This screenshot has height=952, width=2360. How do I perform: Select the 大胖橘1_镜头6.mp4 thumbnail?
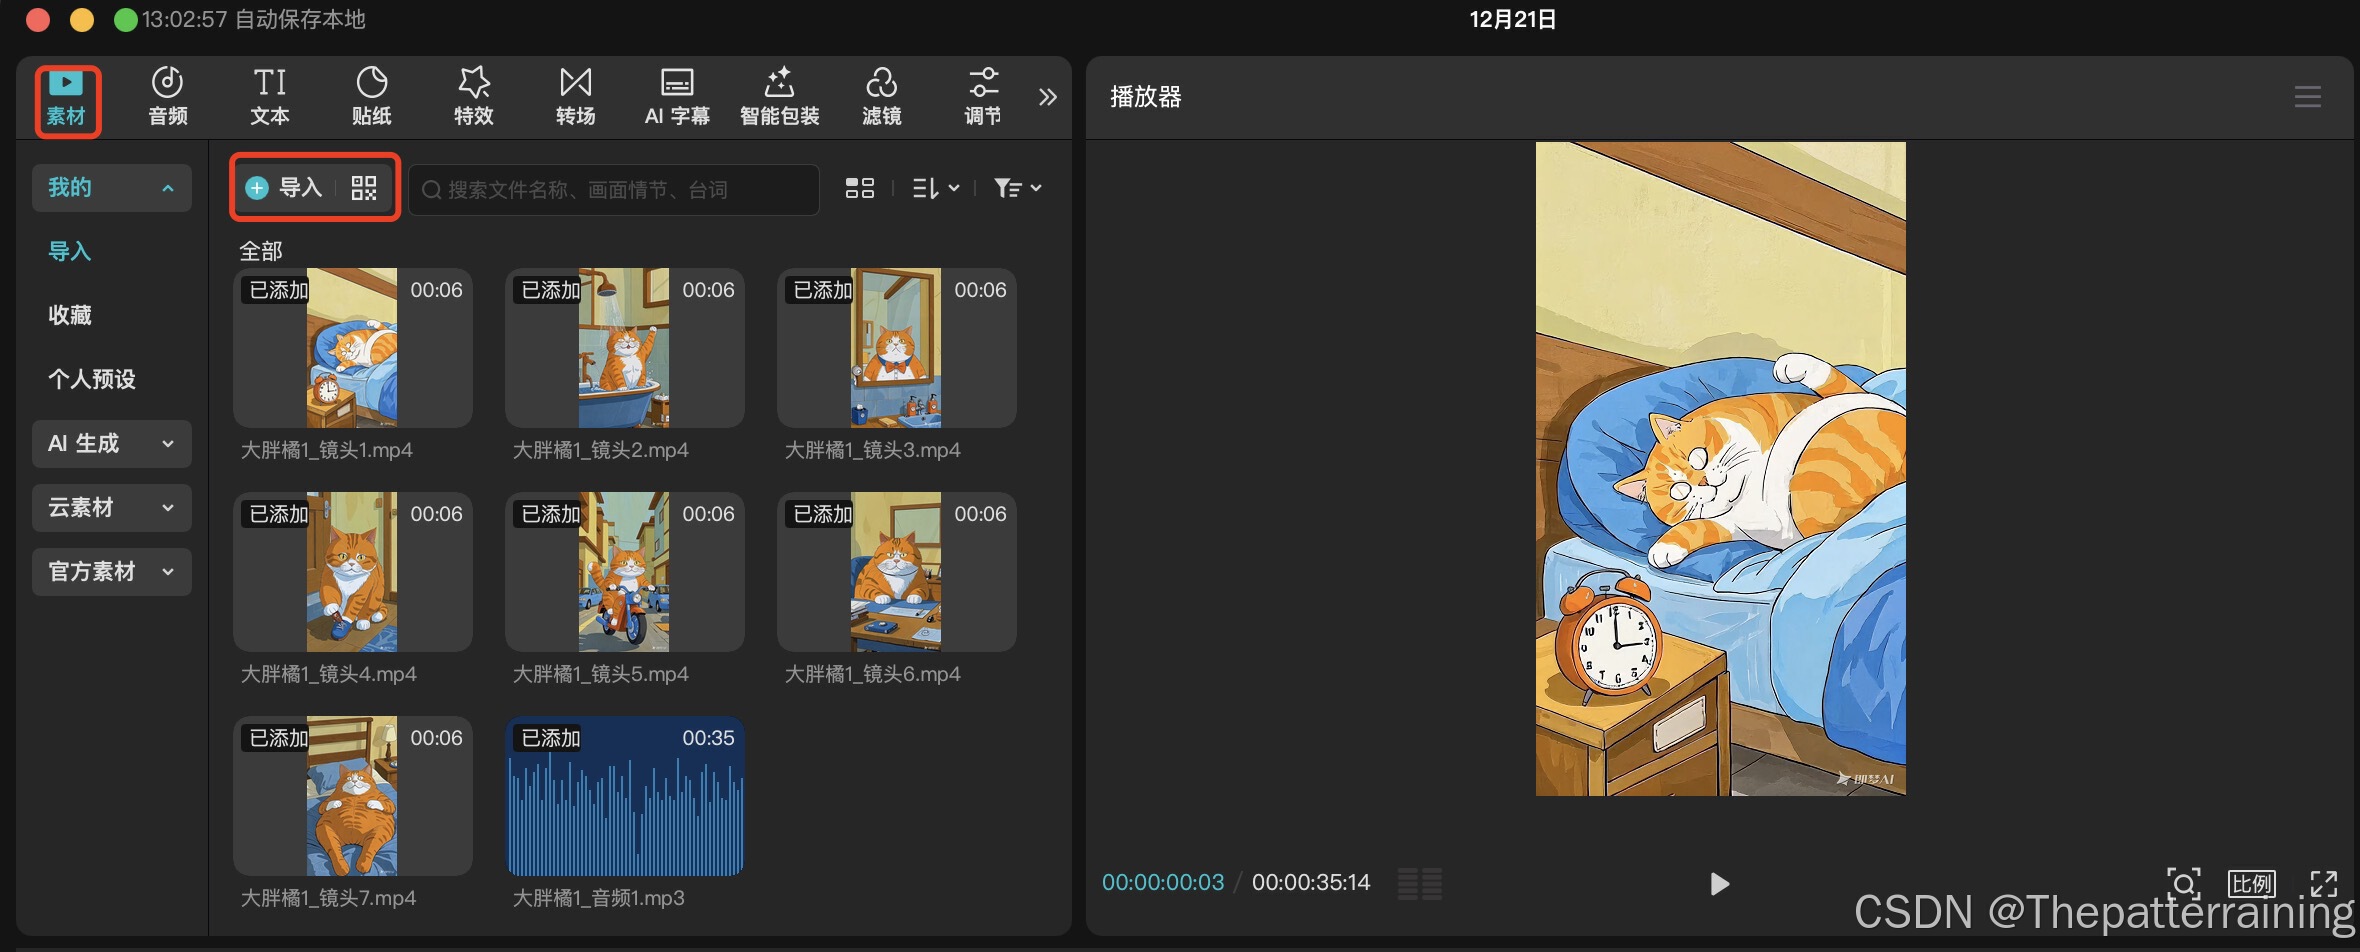click(896, 571)
